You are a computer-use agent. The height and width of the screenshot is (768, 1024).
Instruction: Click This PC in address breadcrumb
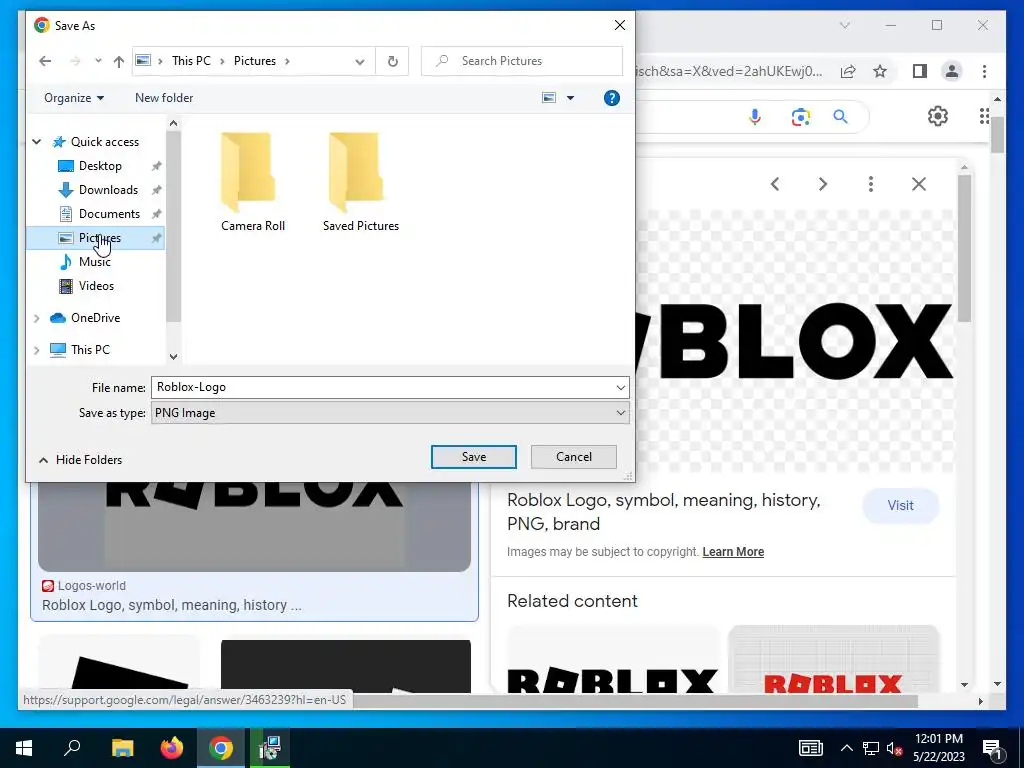(191, 61)
